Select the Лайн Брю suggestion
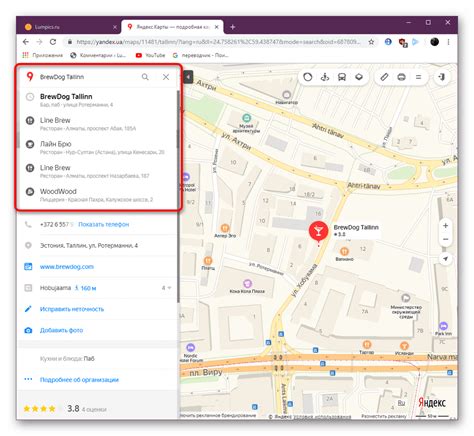 98,147
